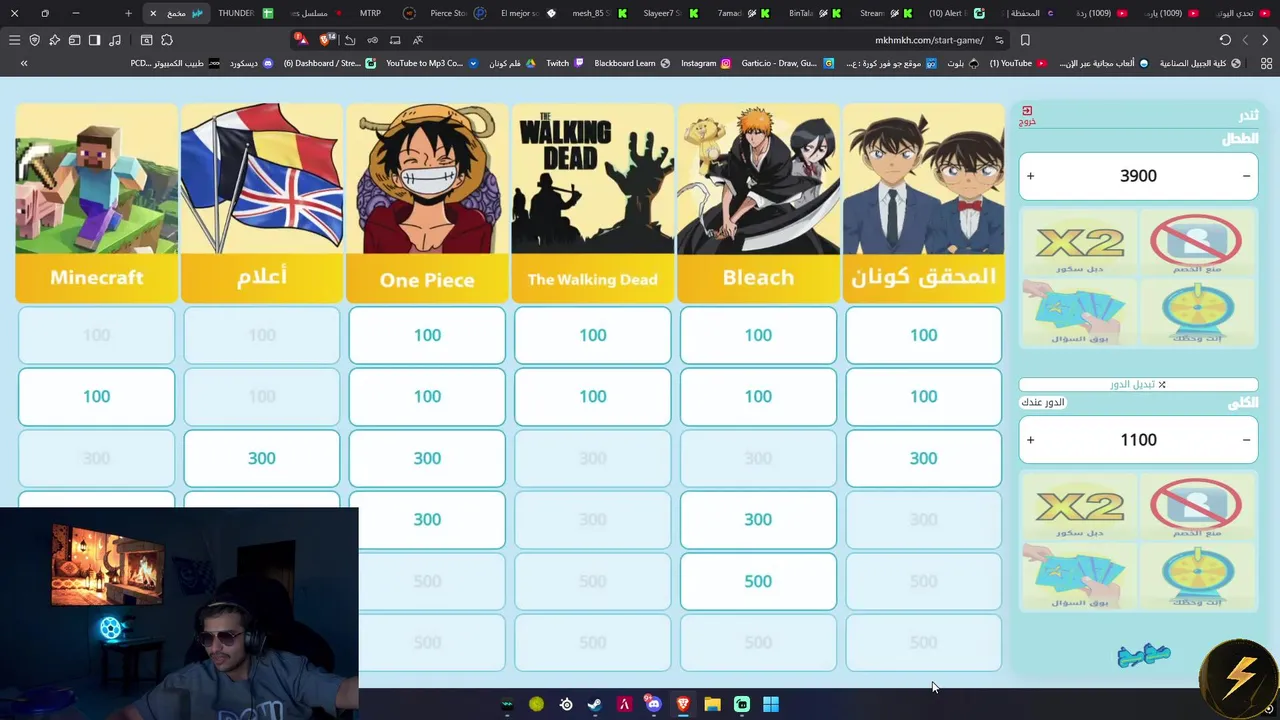1280x720 pixels.
Task: Spin bottom team's أنت وحظك wheel icon
Action: click(1196, 576)
